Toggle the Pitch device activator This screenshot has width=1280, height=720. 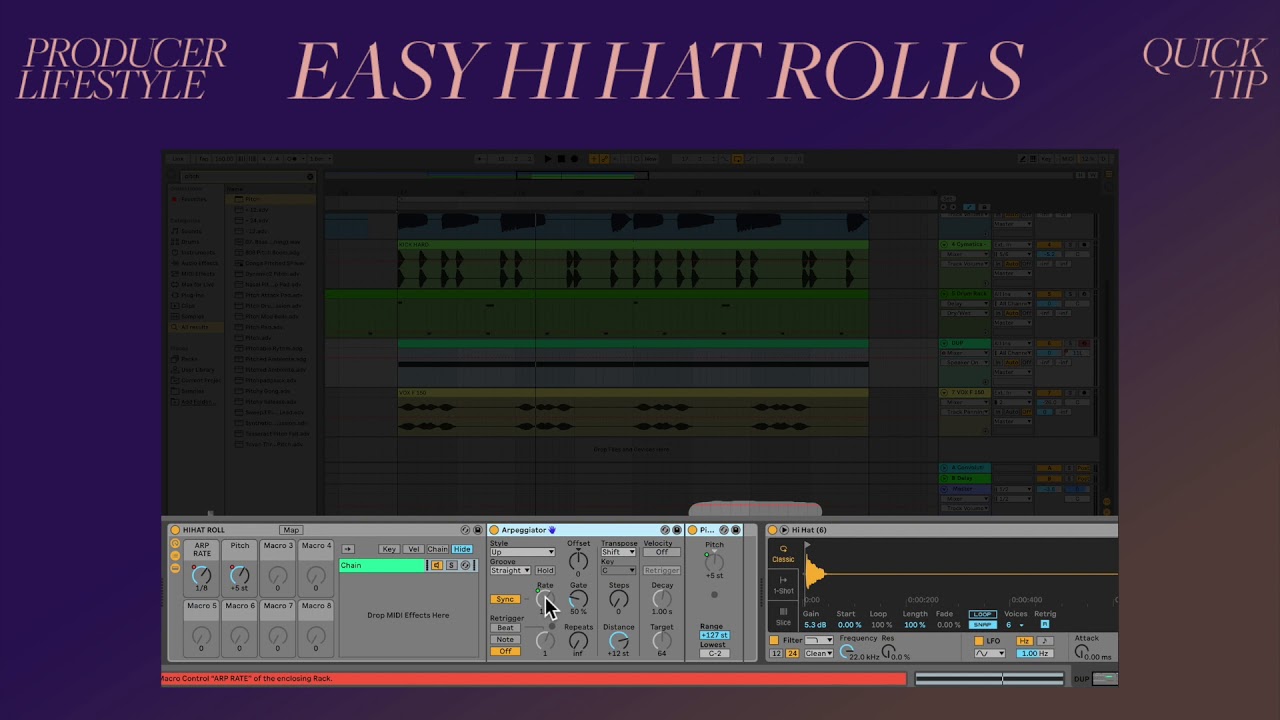pos(692,530)
